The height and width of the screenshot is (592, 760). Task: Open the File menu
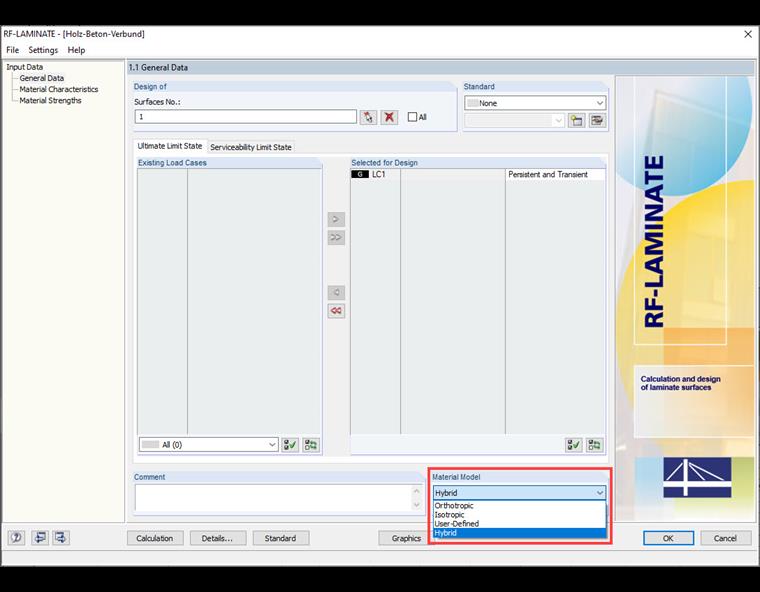13,50
